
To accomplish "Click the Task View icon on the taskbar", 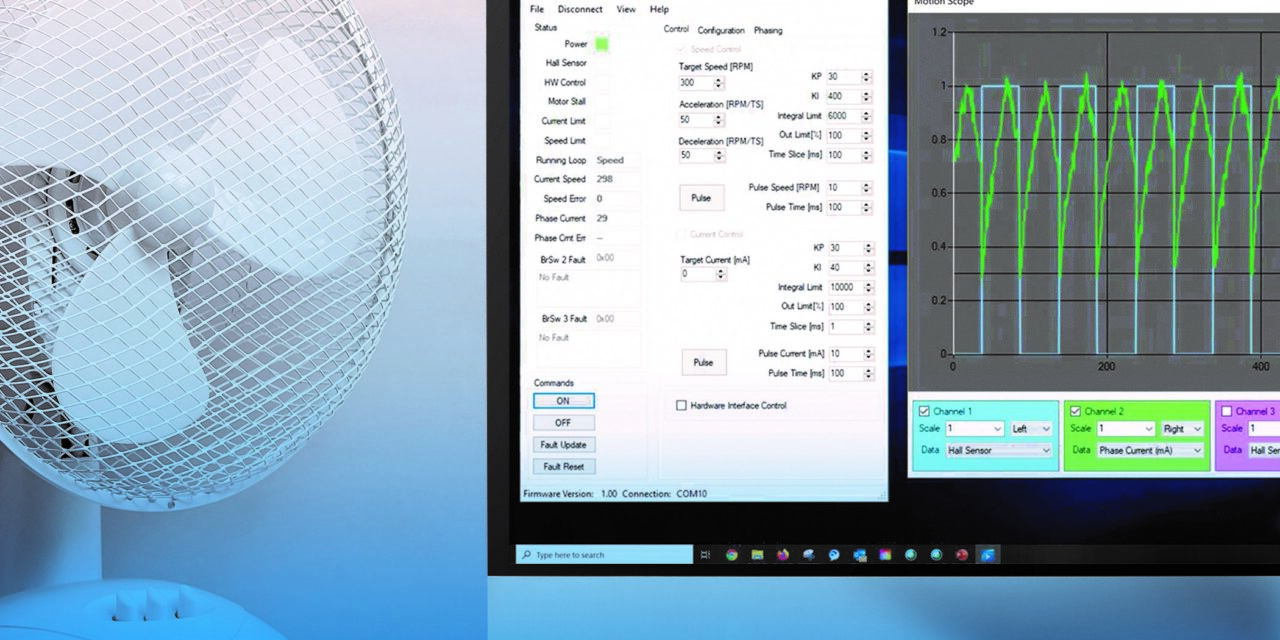I will (x=706, y=554).
